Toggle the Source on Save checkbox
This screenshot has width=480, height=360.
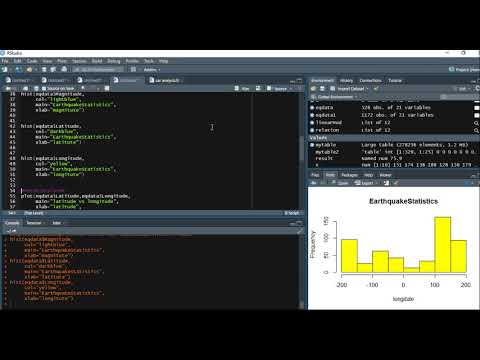click(x=44, y=88)
